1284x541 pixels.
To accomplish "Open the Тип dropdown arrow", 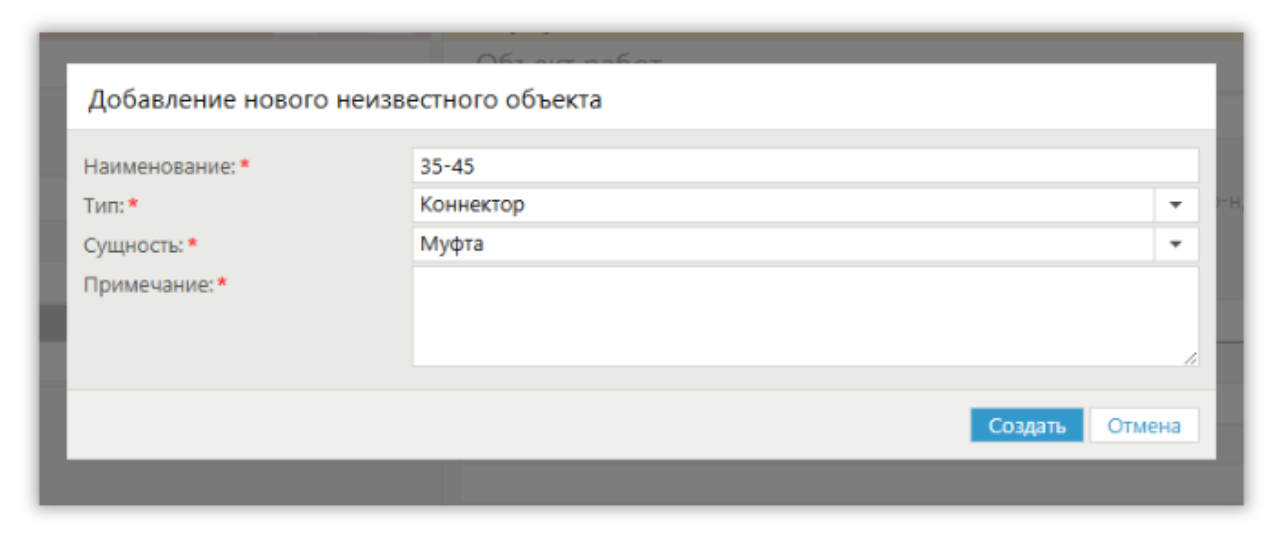I will pos(1176,205).
